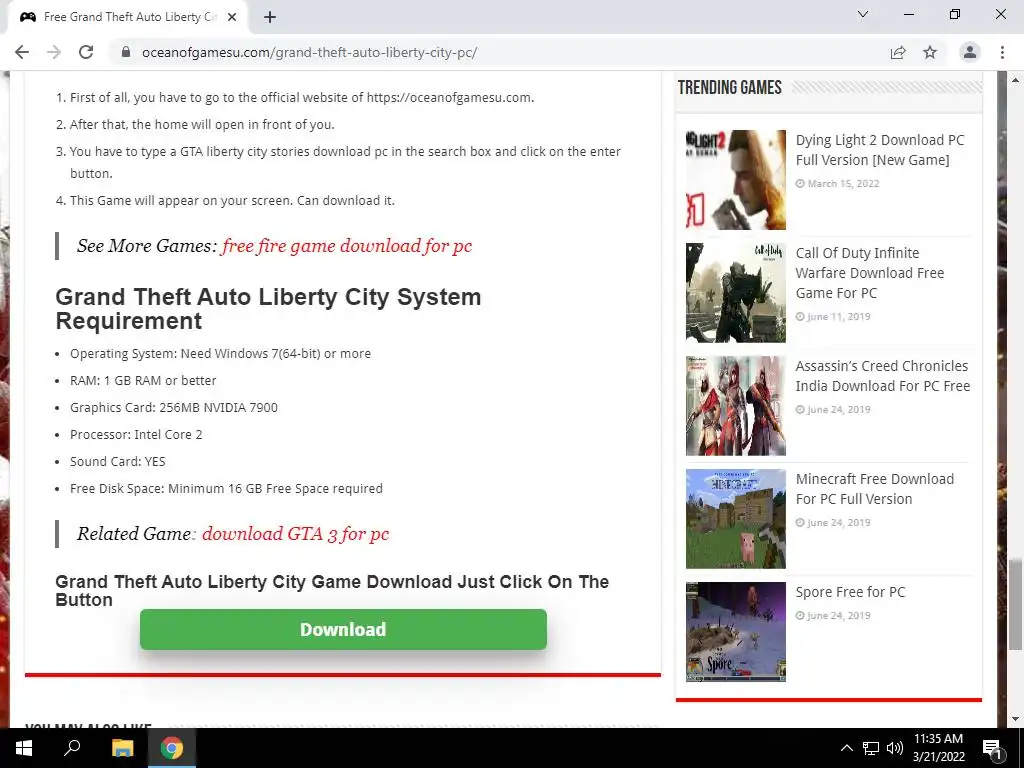Show hidden system tray icons

tap(846, 748)
